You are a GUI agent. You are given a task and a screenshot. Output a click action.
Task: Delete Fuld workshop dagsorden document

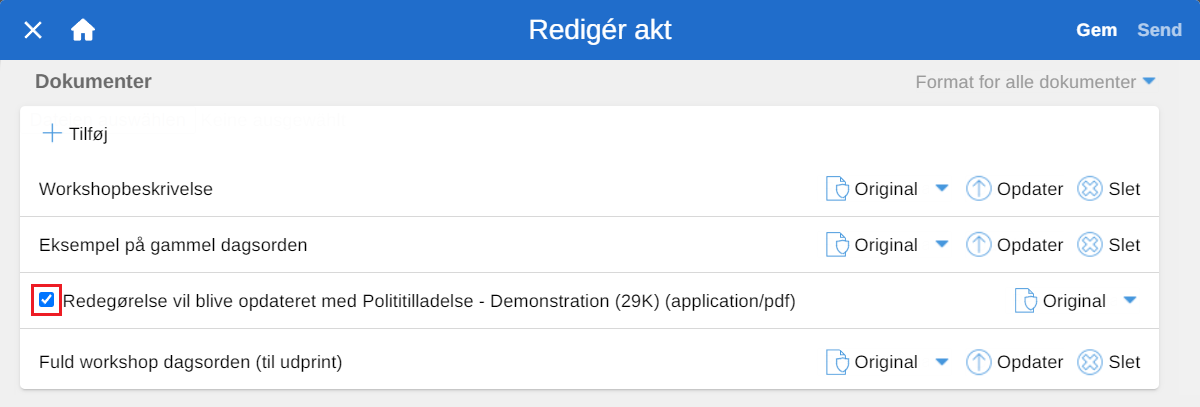(1090, 362)
